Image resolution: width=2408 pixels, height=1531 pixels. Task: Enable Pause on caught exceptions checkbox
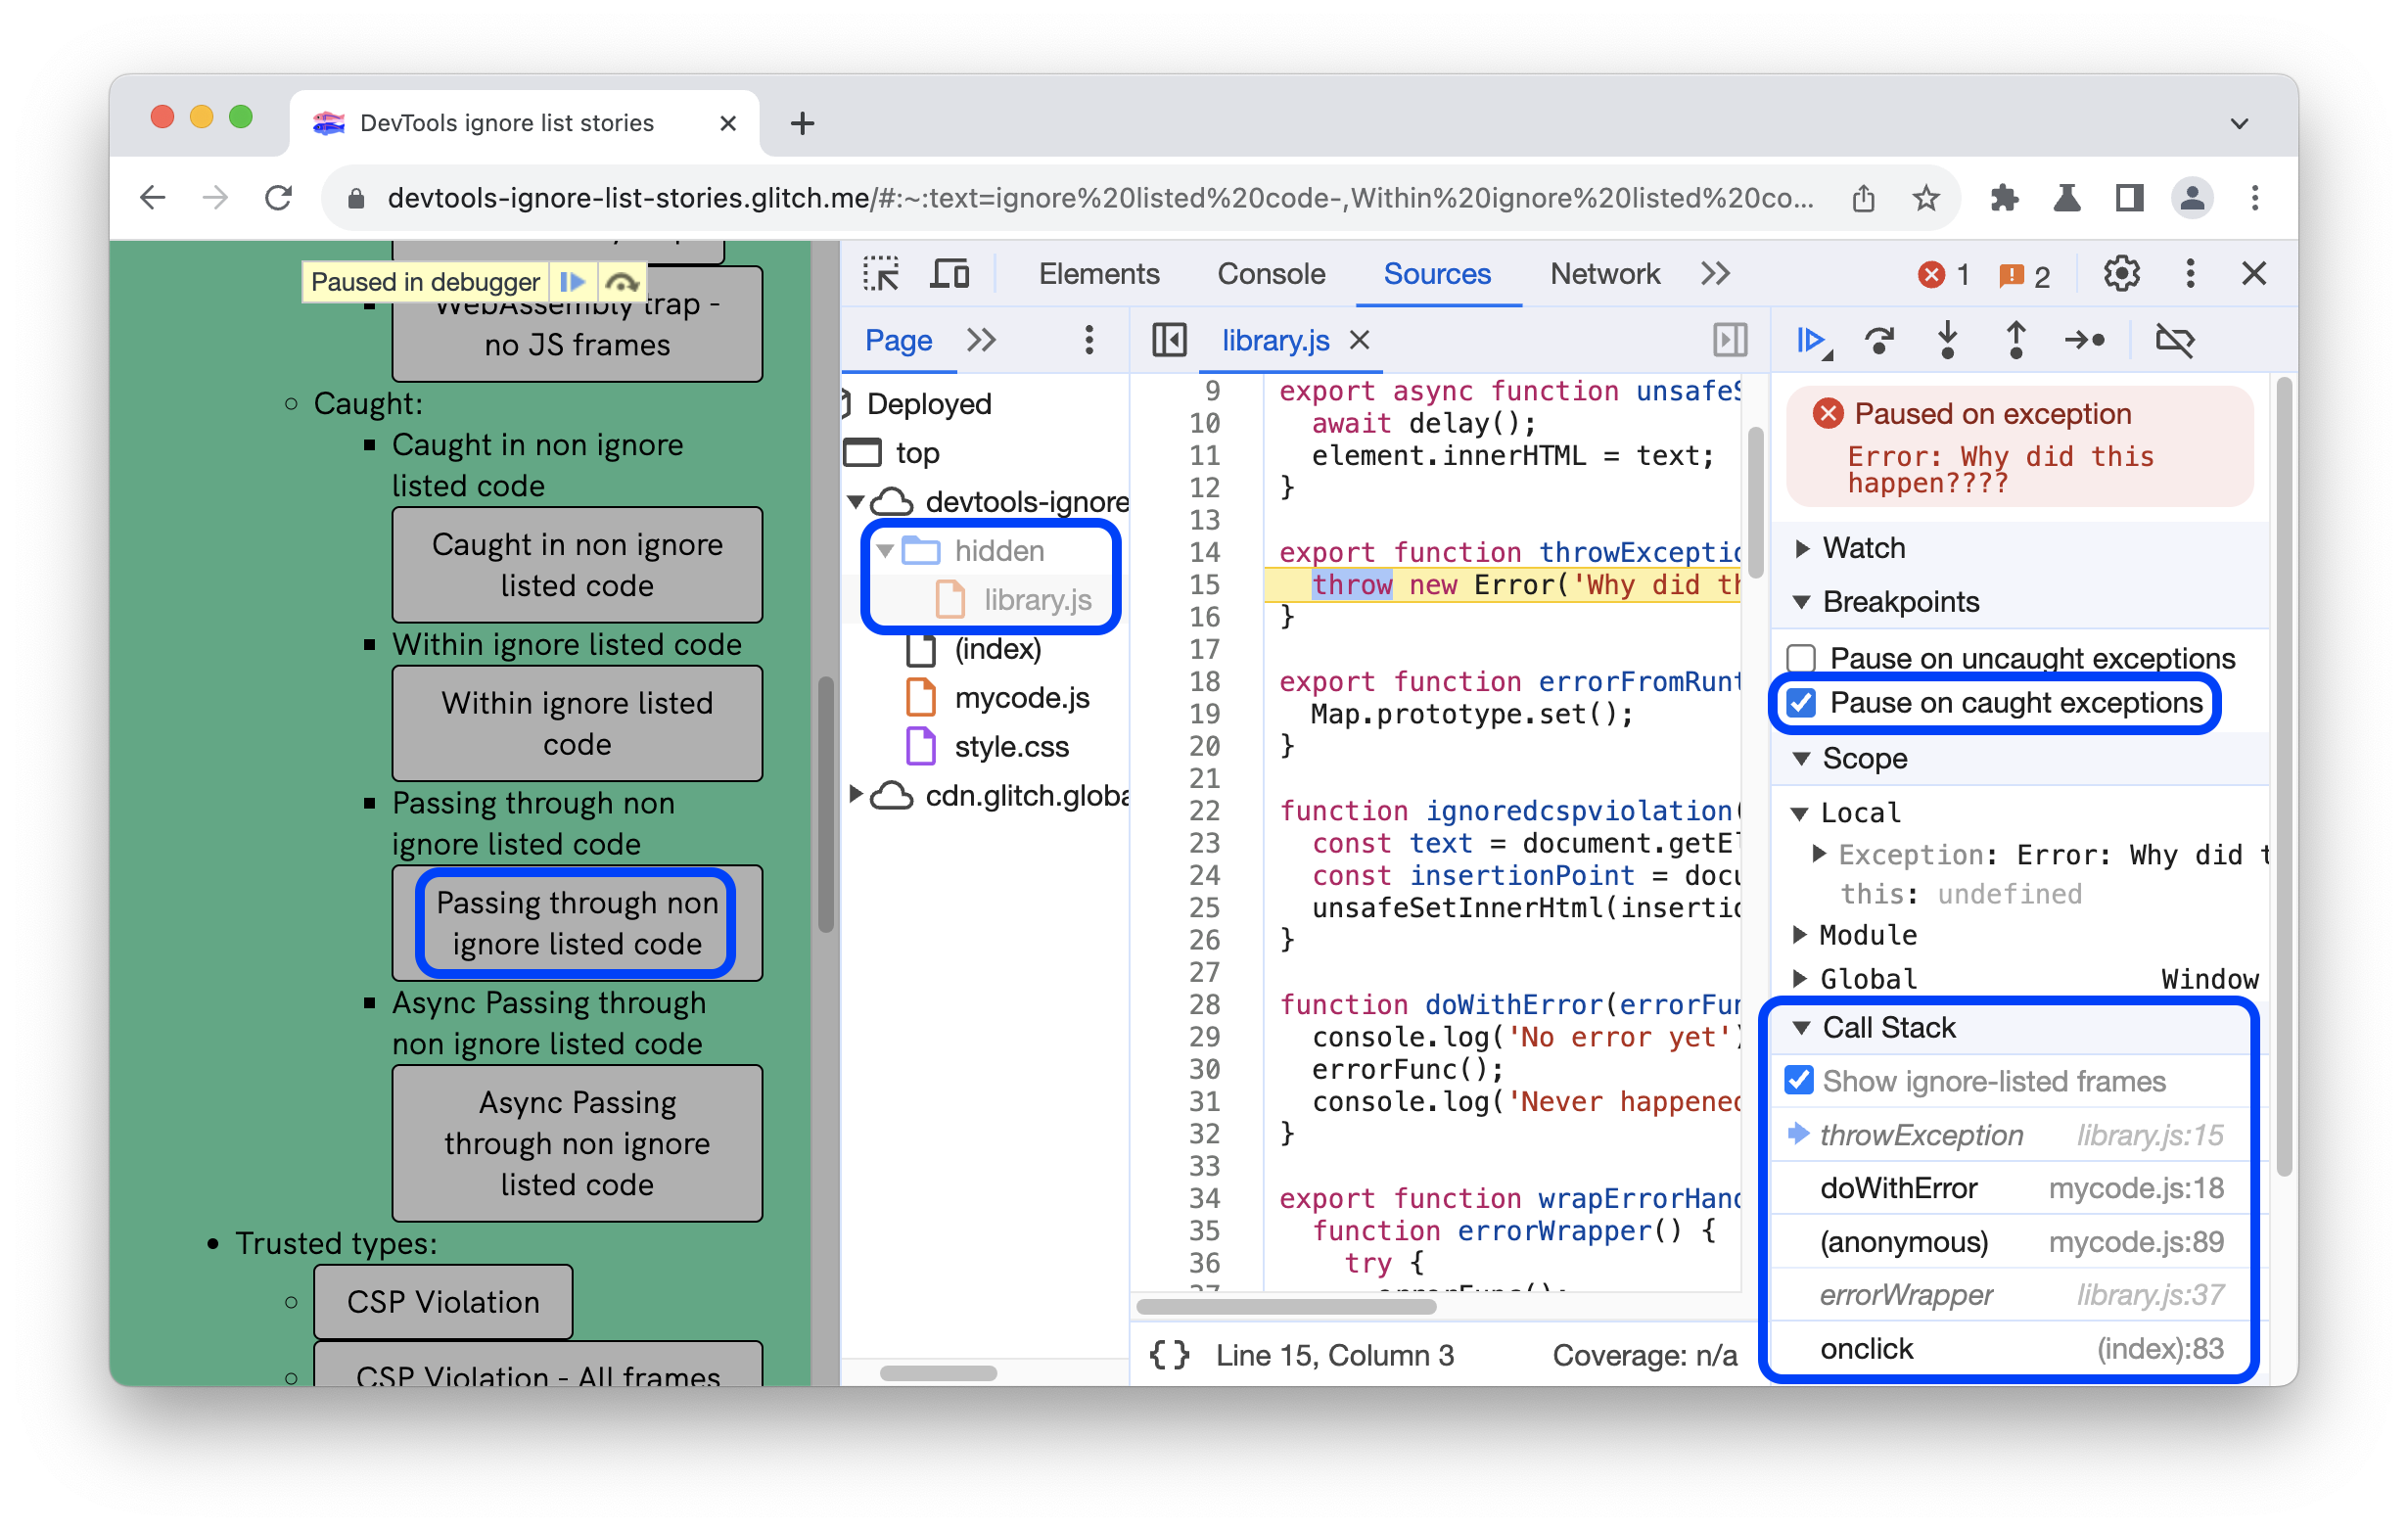click(1802, 702)
